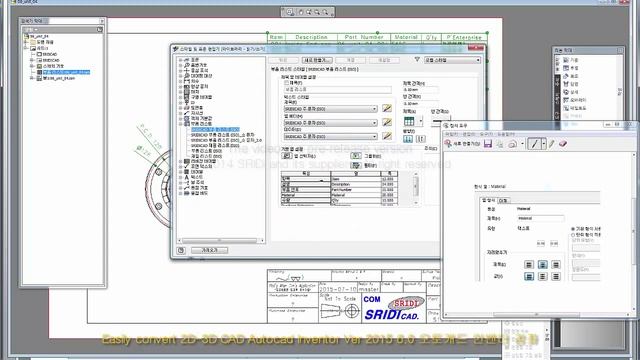The height and width of the screenshot is (360, 640).
Task: Click the title text input field
Action: pyautogui.click(x=337, y=89)
